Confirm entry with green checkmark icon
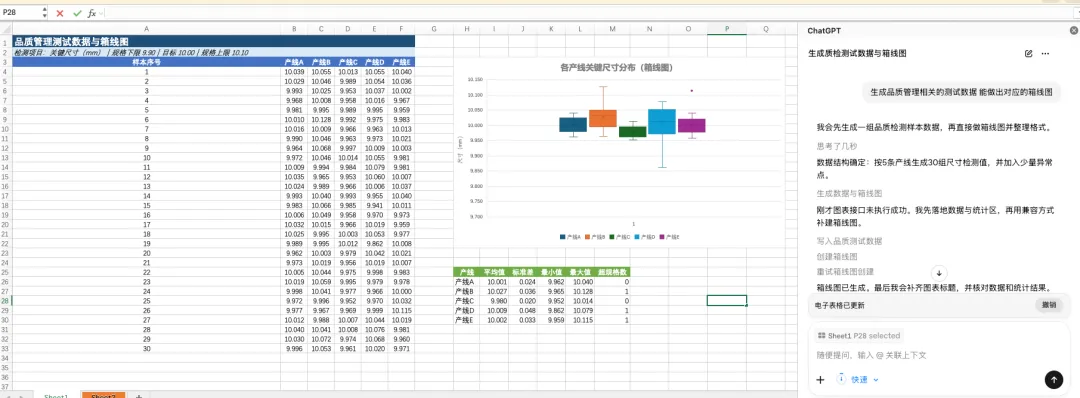The image size is (1080, 398). (x=76, y=13)
